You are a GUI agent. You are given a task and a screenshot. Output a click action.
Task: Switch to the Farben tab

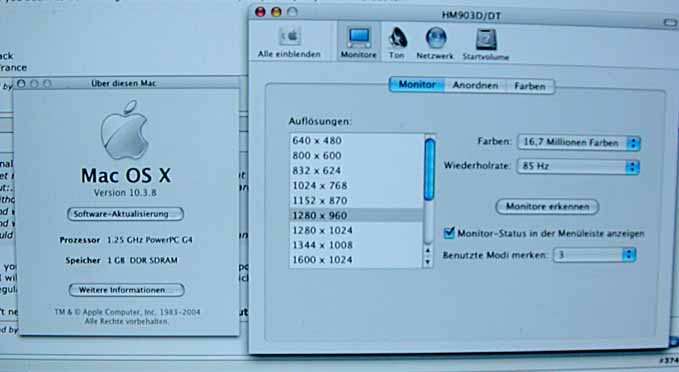point(530,86)
